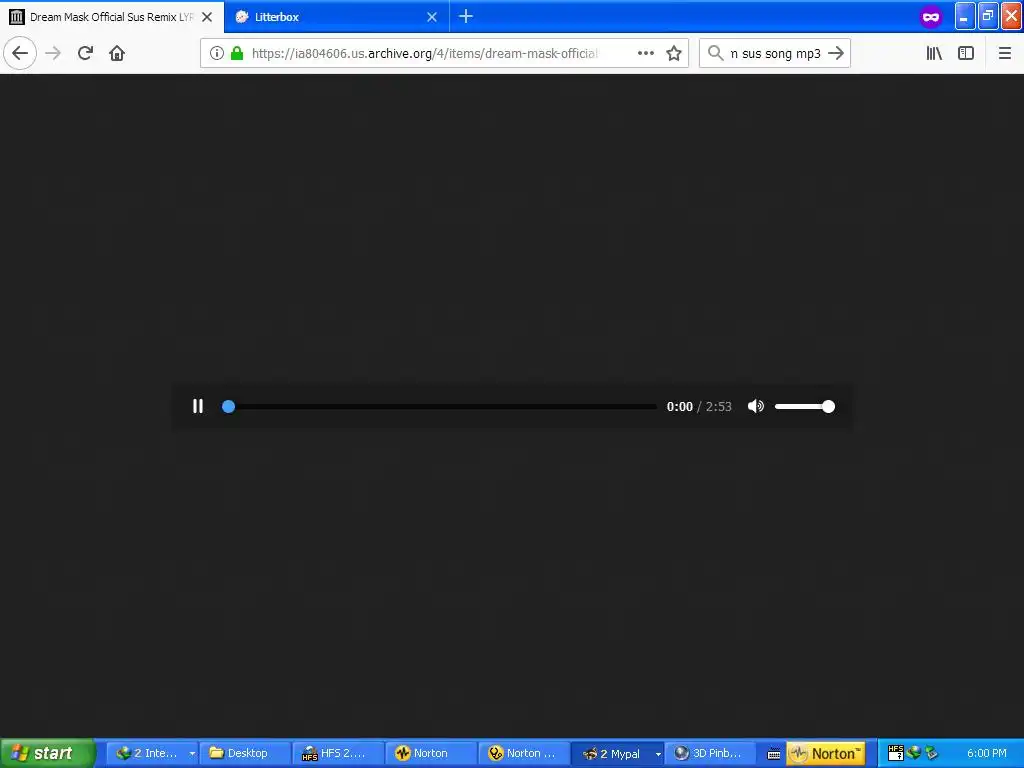The image size is (1024, 768).
Task: Expand the Internet Explorer taskbar group arrow
Action: click(x=192, y=753)
